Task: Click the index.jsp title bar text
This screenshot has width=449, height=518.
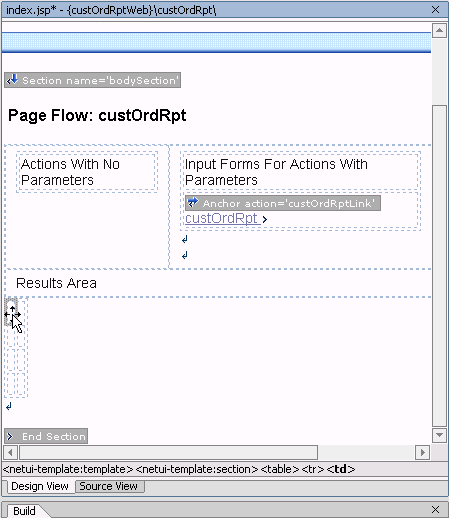Action: pyautogui.click(x=111, y=10)
